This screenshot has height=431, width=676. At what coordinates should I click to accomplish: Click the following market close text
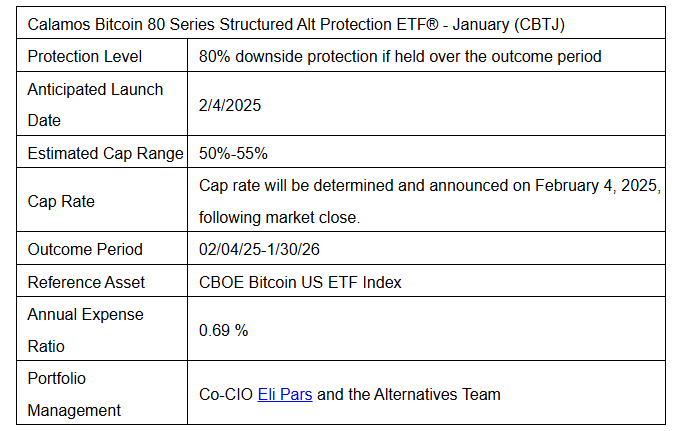click(279, 217)
